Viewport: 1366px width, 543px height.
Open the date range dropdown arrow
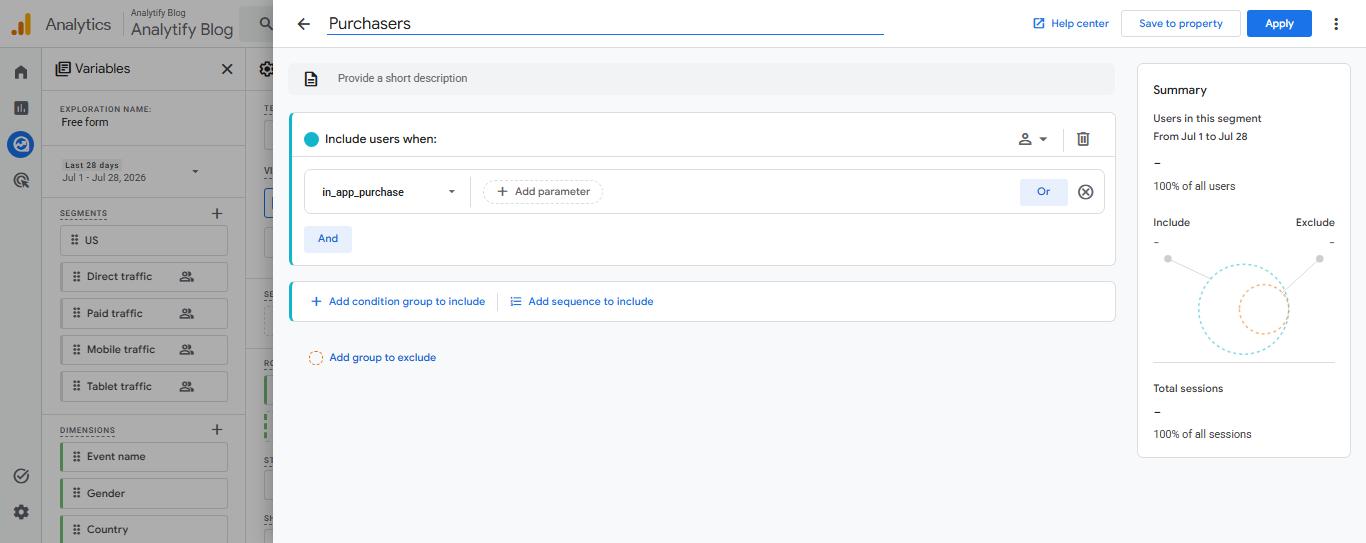[x=195, y=172]
